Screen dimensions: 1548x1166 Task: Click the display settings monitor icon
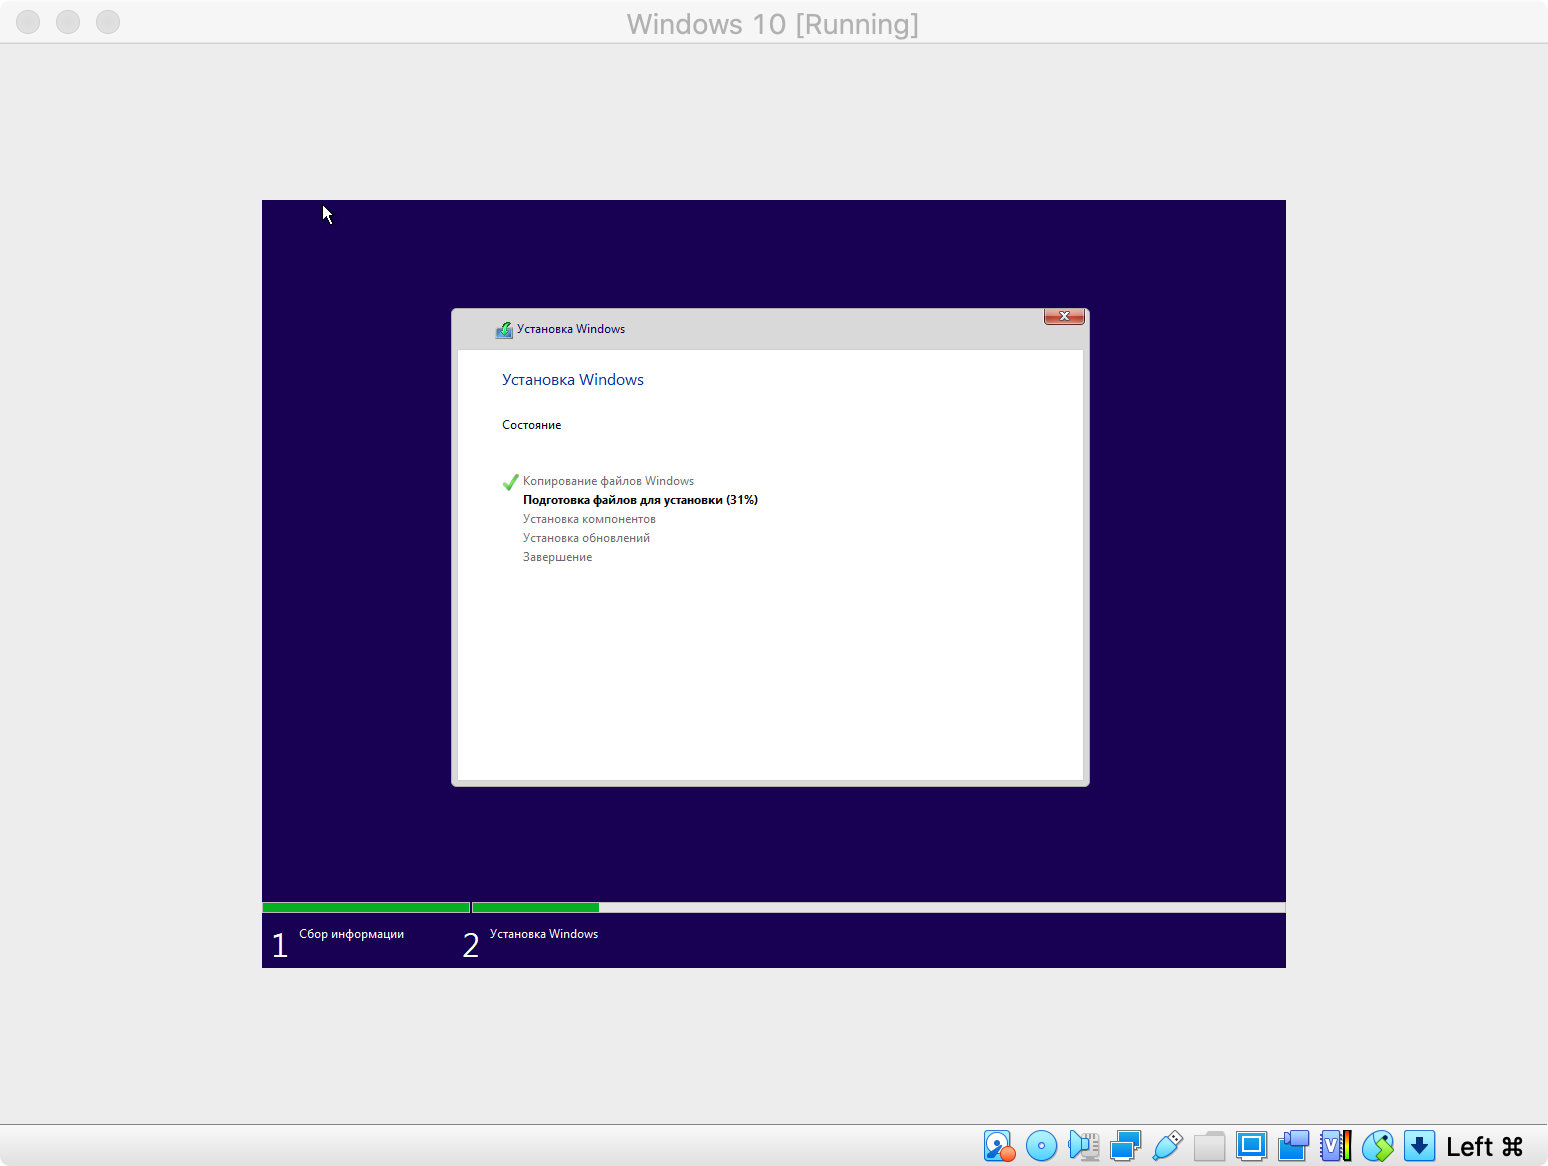1251,1146
